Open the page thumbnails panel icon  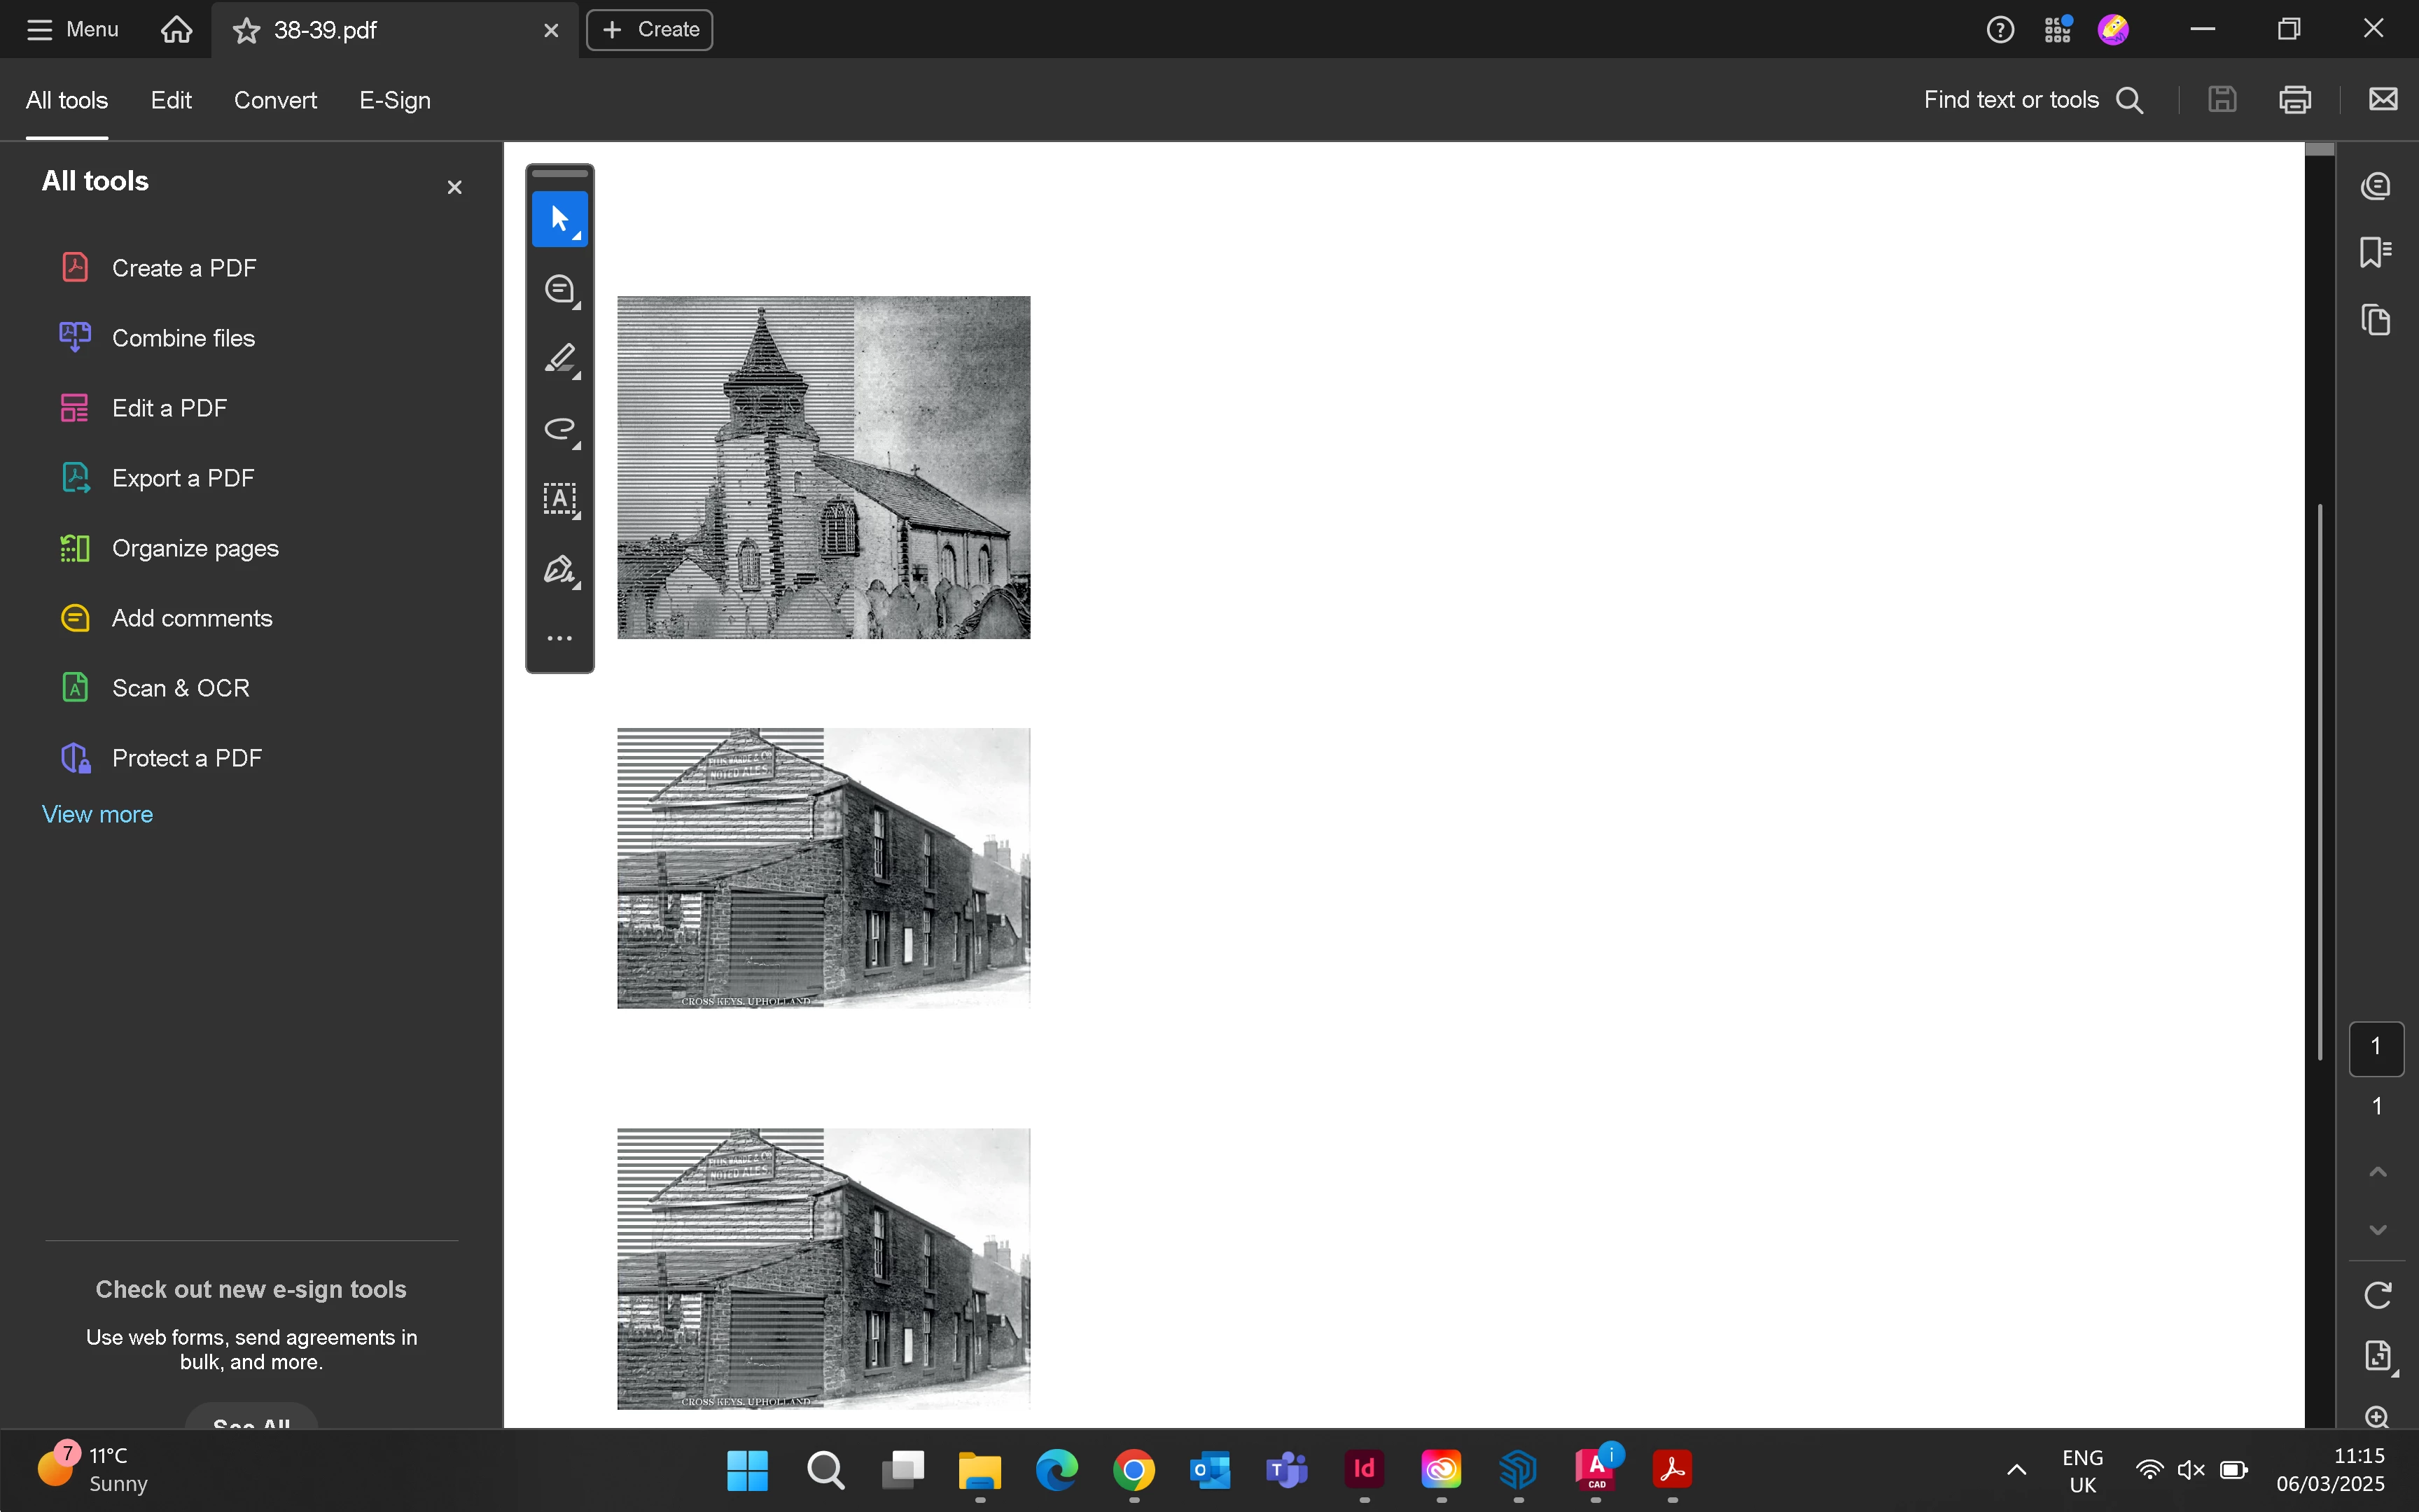click(x=2375, y=320)
